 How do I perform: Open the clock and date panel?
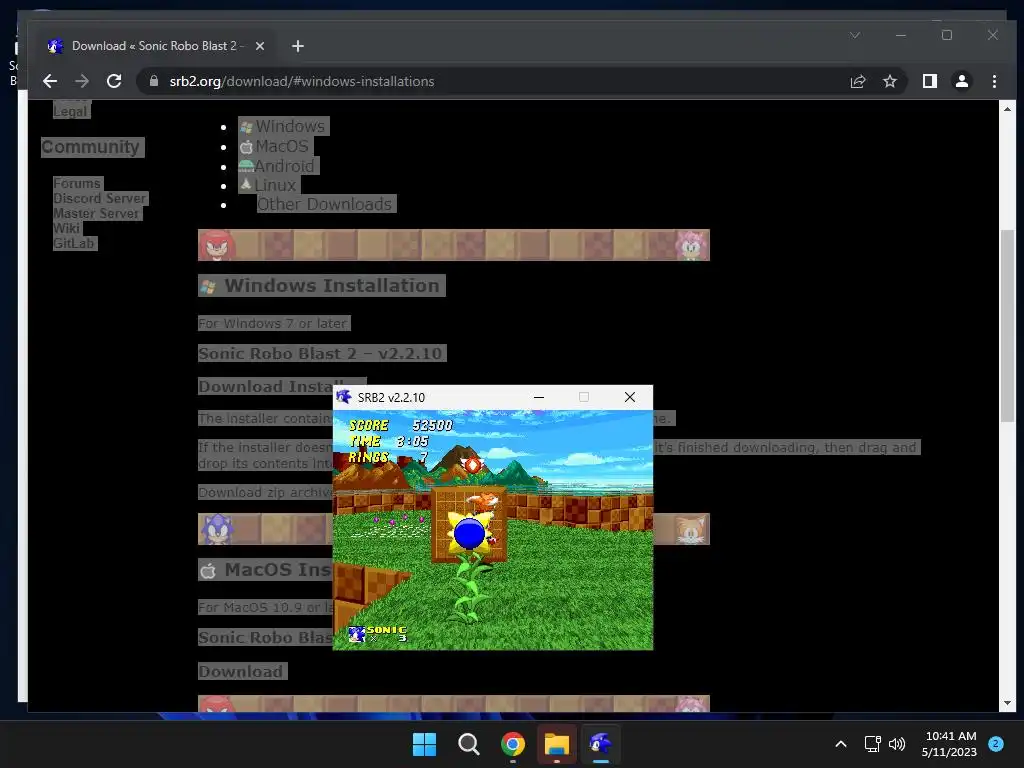tap(949, 744)
